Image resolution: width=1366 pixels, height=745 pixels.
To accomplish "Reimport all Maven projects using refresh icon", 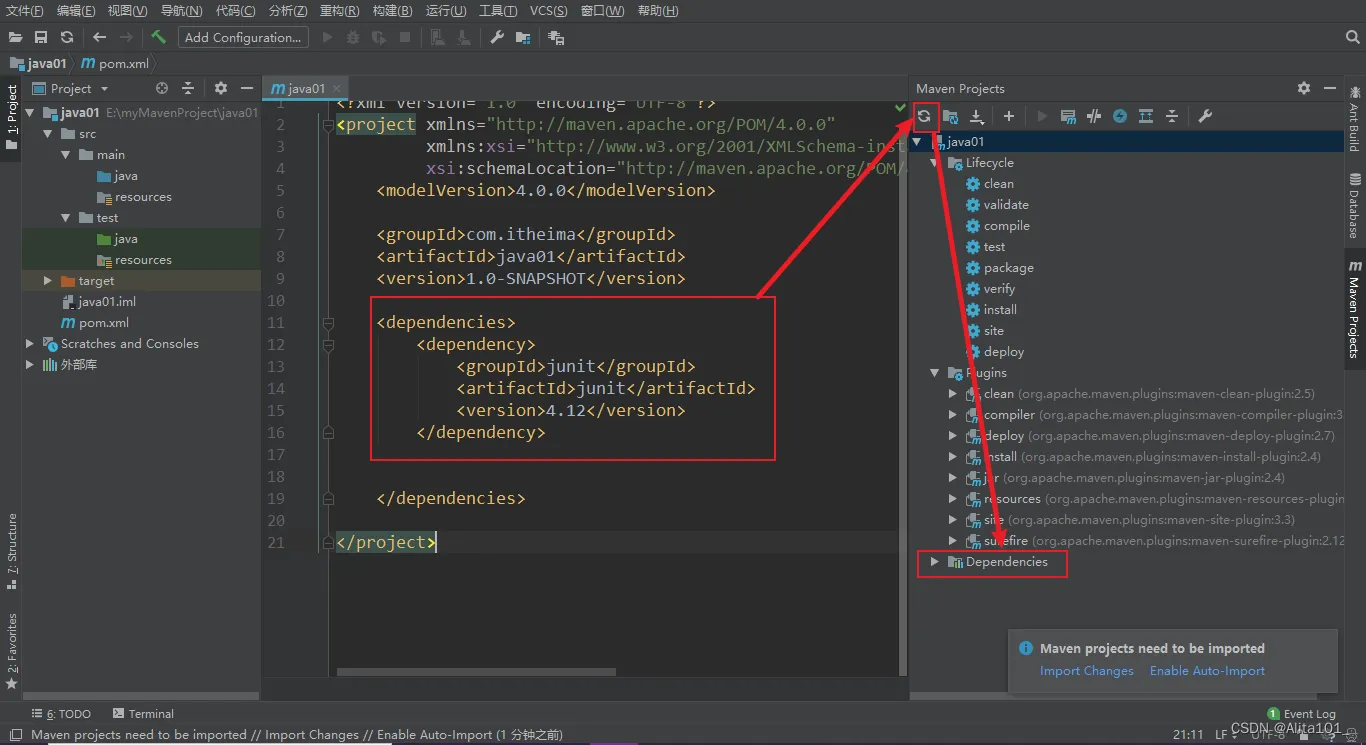I will [924, 116].
